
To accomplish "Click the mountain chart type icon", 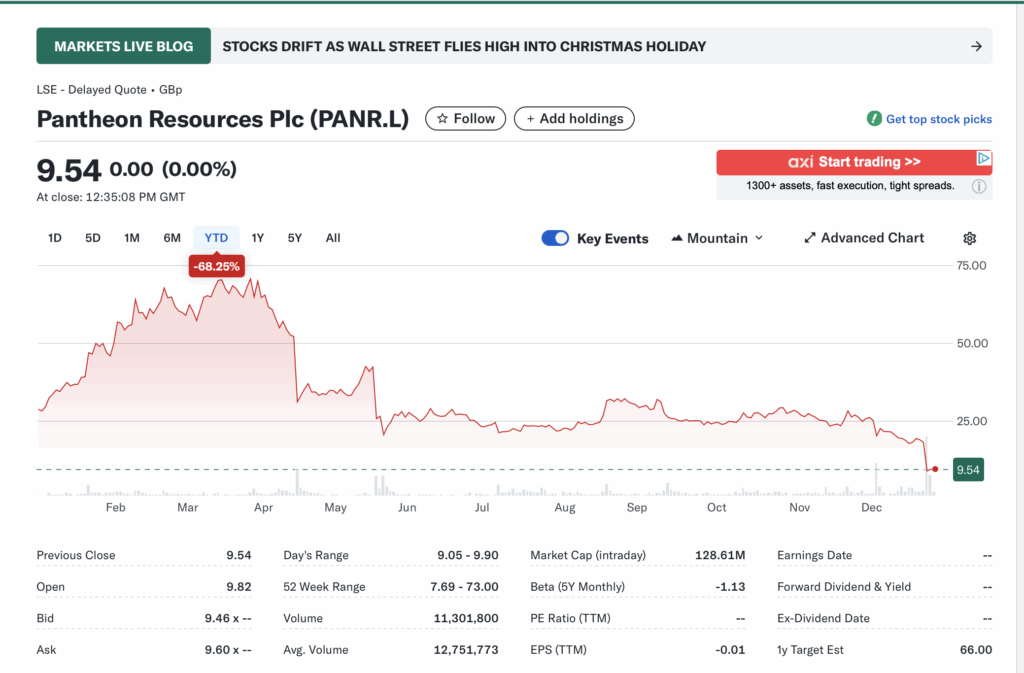I will pos(679,238).
